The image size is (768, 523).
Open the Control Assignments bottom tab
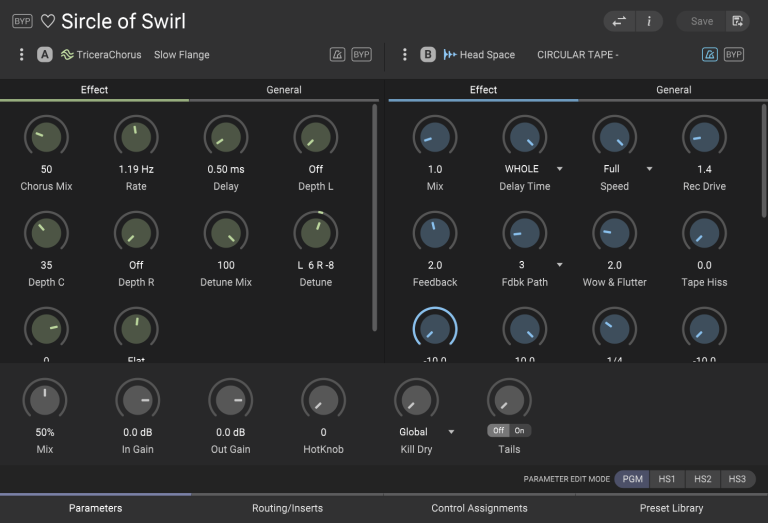click(479, 508)
